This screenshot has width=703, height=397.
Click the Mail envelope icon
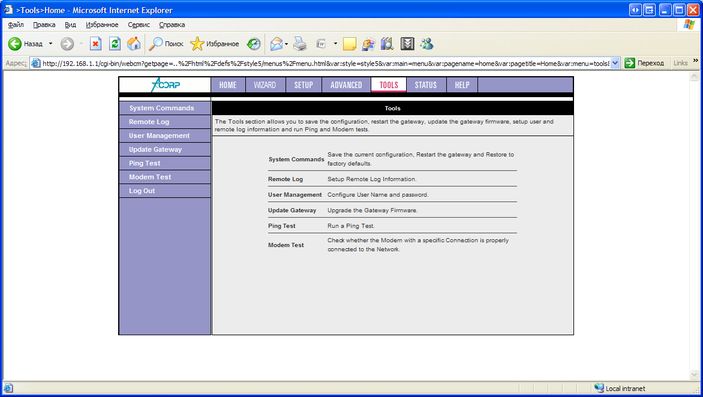(276, 44)
